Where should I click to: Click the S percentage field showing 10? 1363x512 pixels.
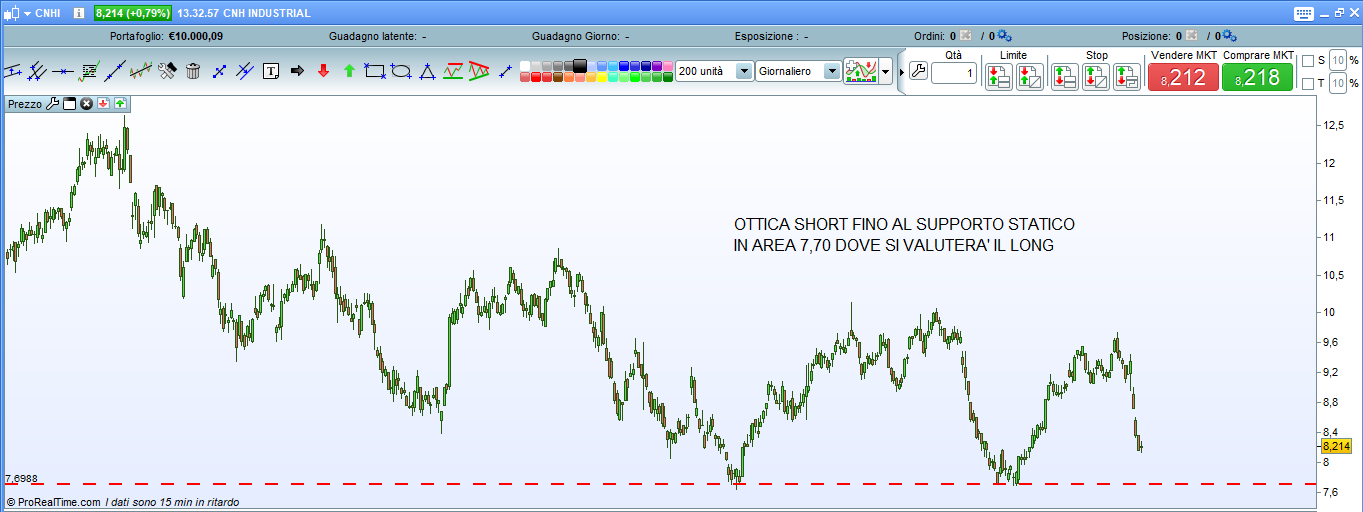coord(1338,60)
